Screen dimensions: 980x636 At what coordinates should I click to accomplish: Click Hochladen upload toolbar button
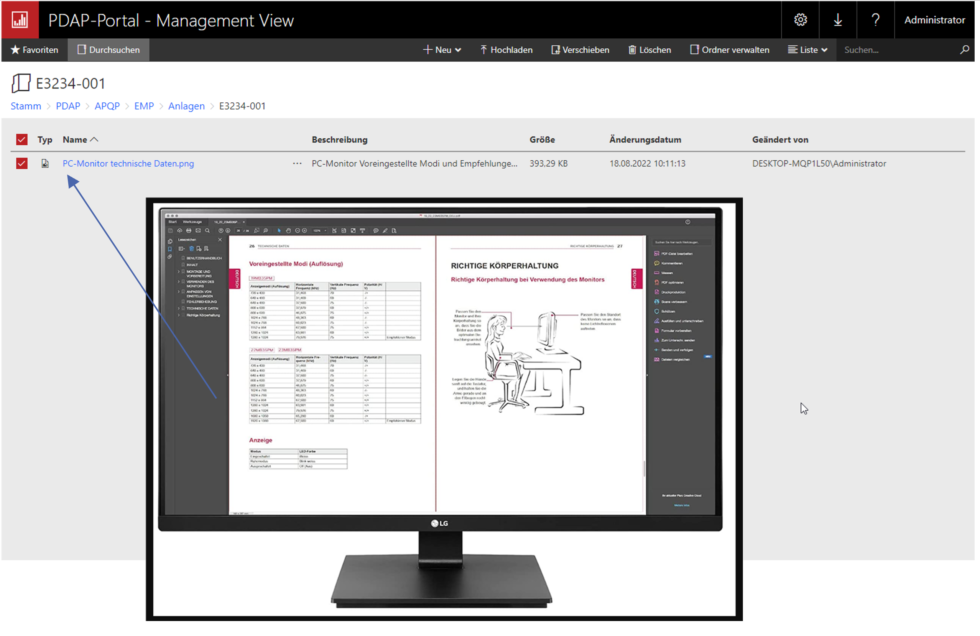[506, 49]
